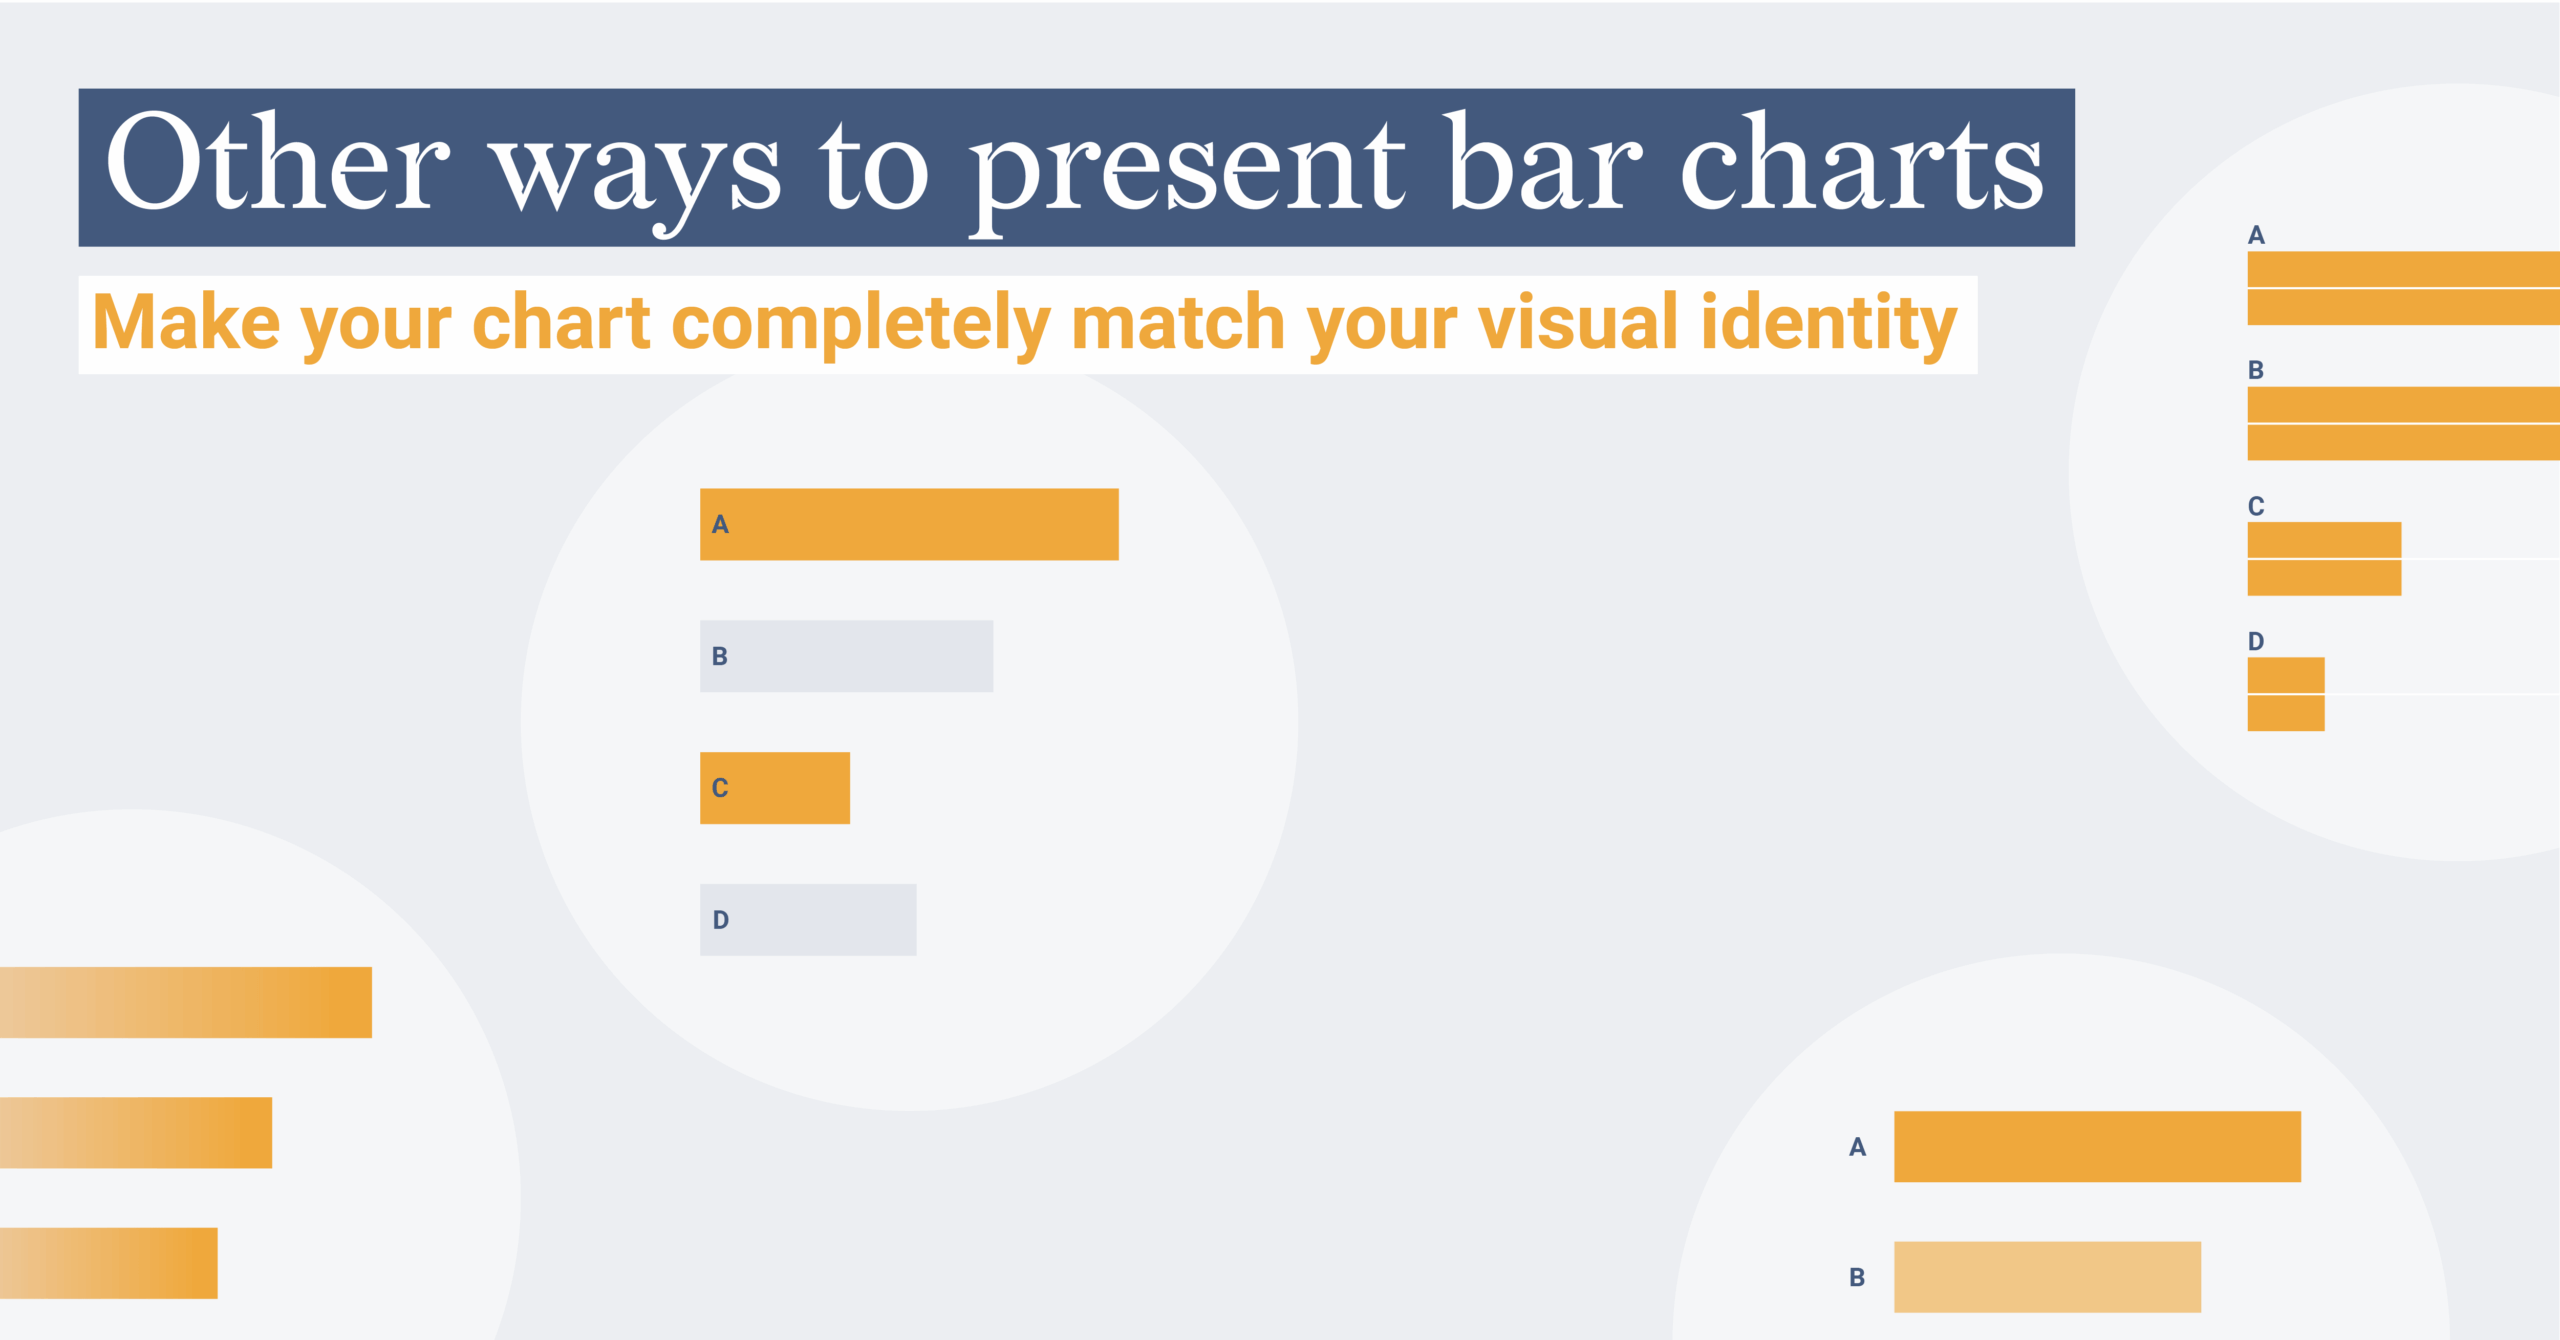Select dark orange bar A in the bottom-right chart
The image size is (2560, 1340).
tap(2097, 1147)
